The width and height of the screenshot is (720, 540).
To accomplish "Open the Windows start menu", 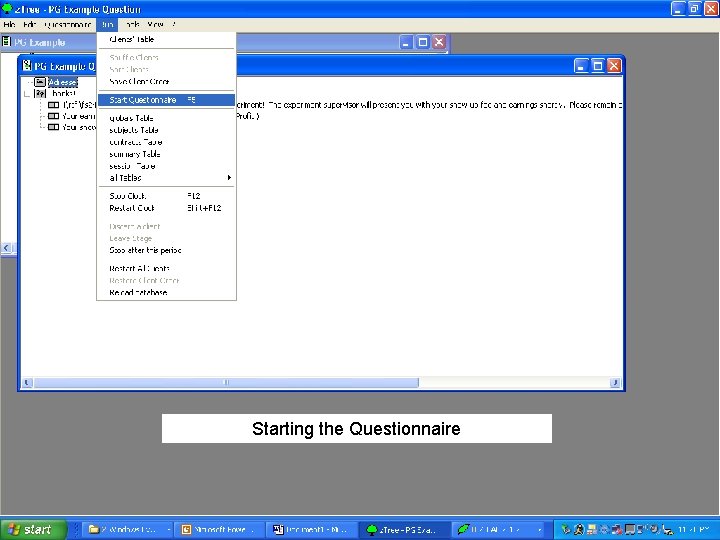I will point(33,529).
